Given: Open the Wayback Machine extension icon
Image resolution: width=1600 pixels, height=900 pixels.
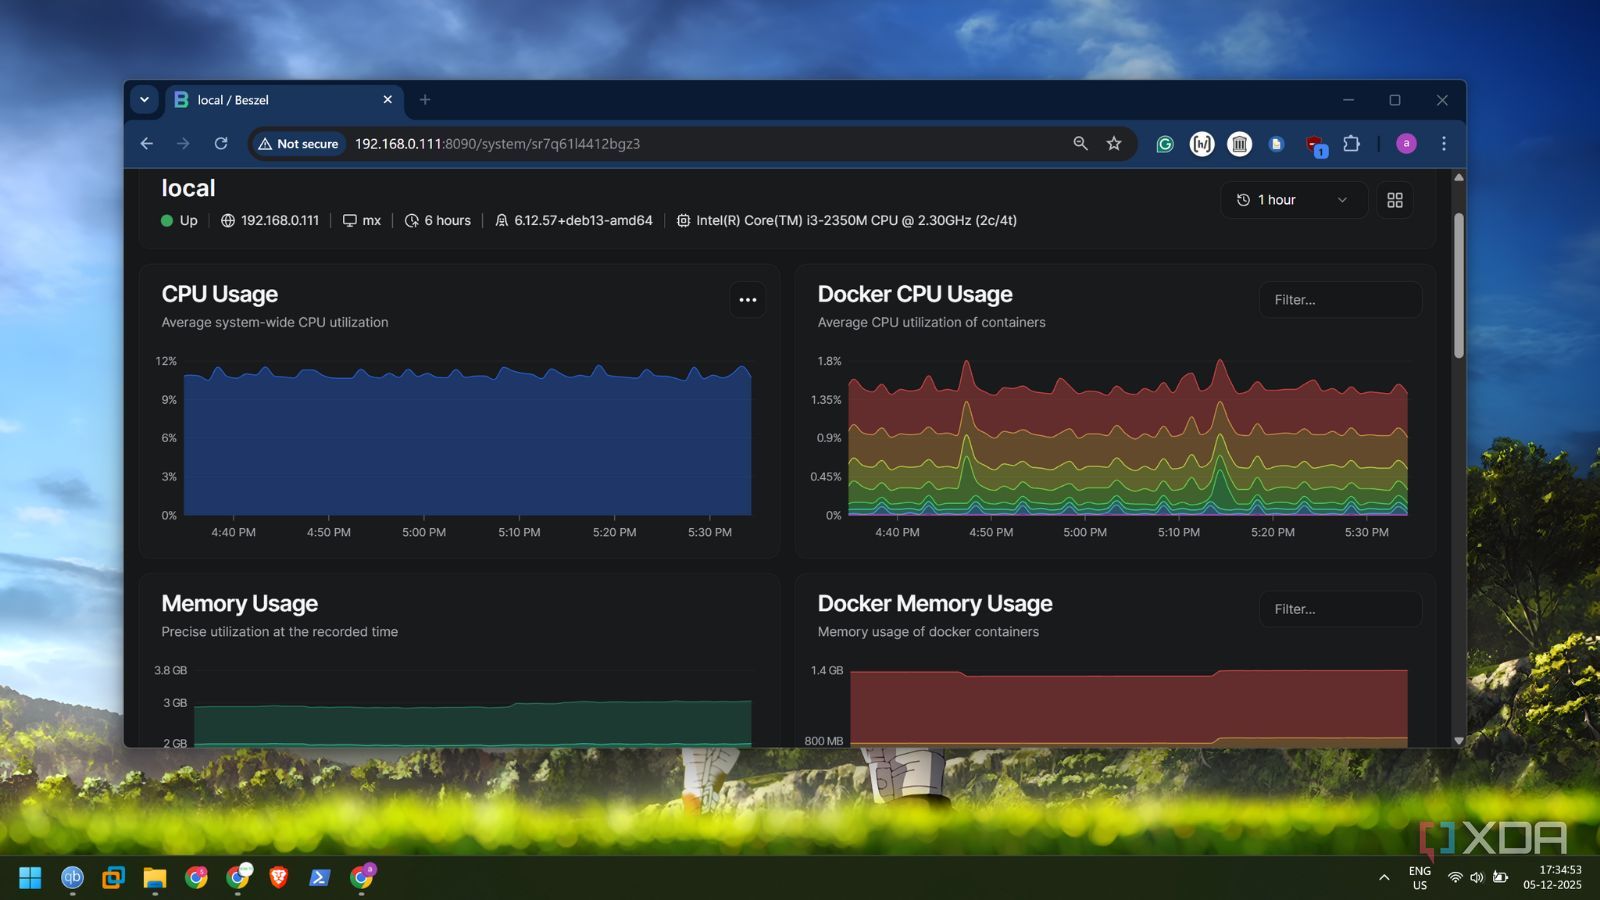Looking at the screenshot, I should coord(1239,144).
